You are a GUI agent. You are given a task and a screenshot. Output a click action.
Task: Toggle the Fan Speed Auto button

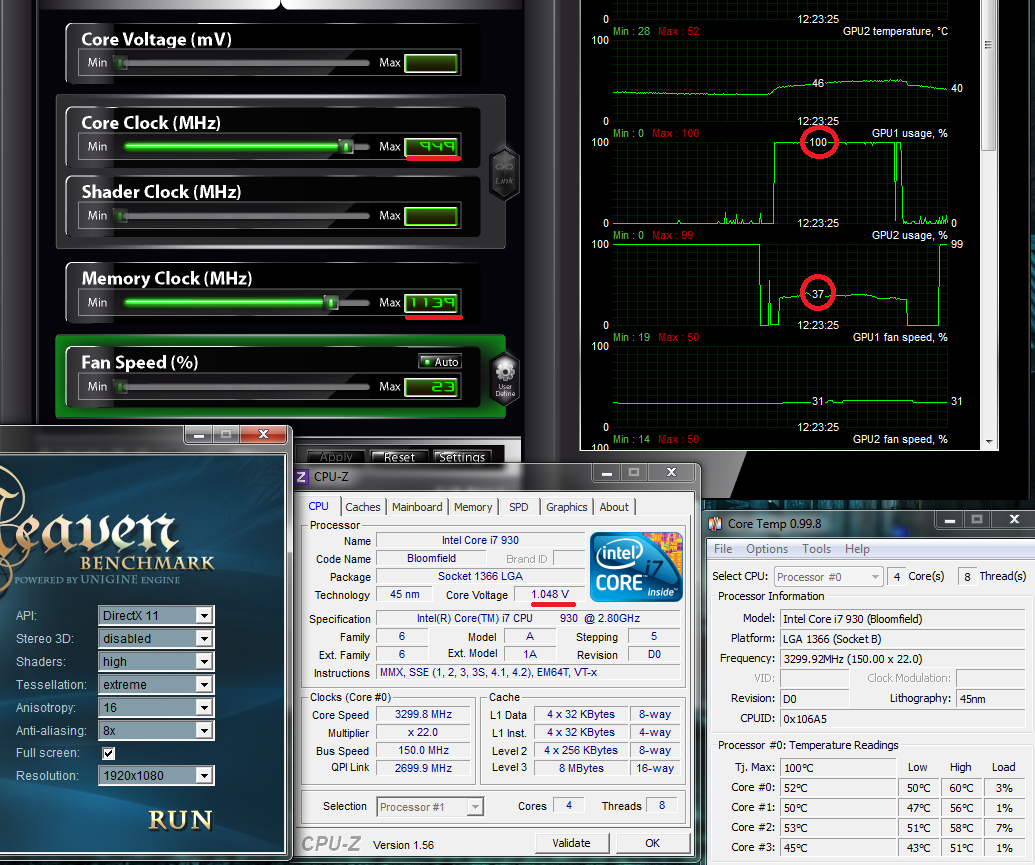pos(440,362)
